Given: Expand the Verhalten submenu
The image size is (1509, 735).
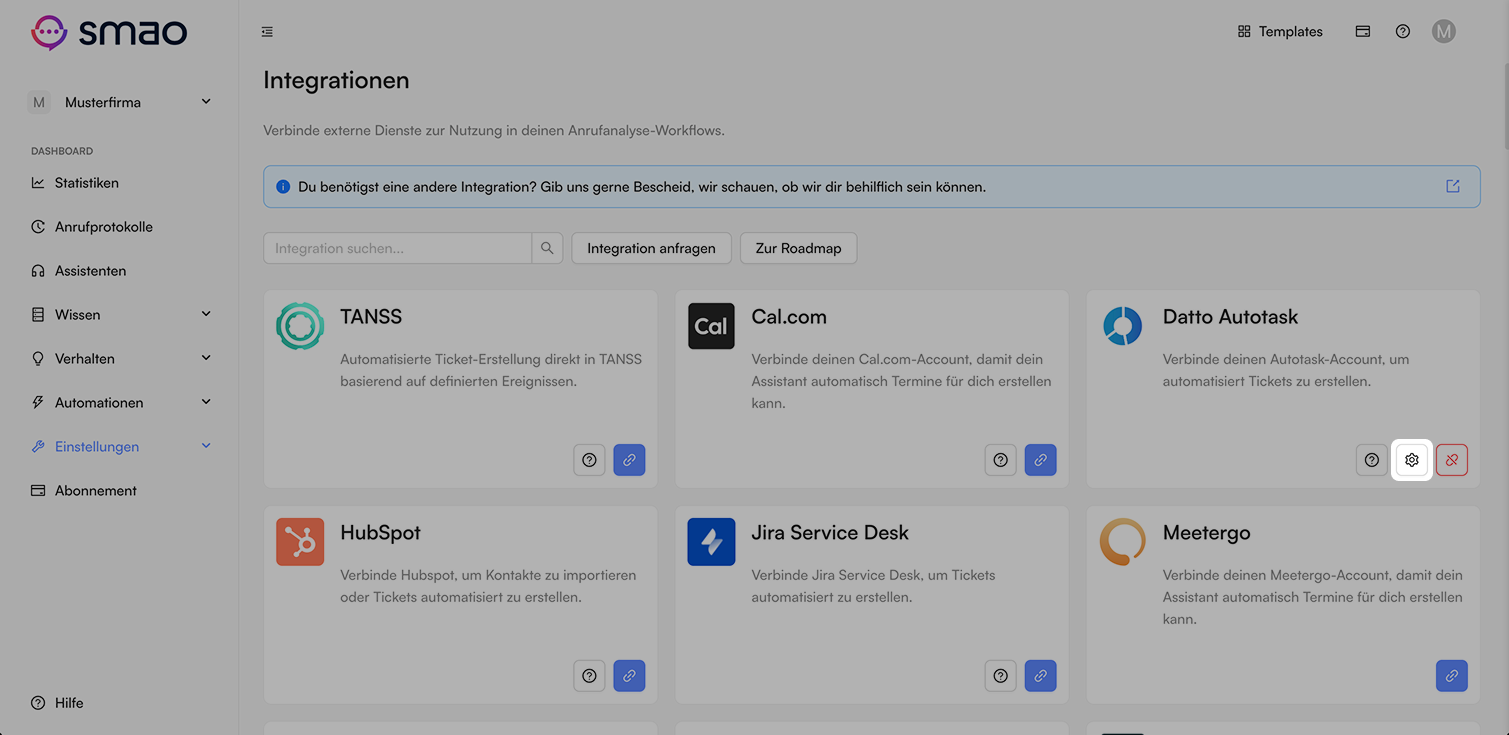Looking at the screenshot, I should 206,358.
